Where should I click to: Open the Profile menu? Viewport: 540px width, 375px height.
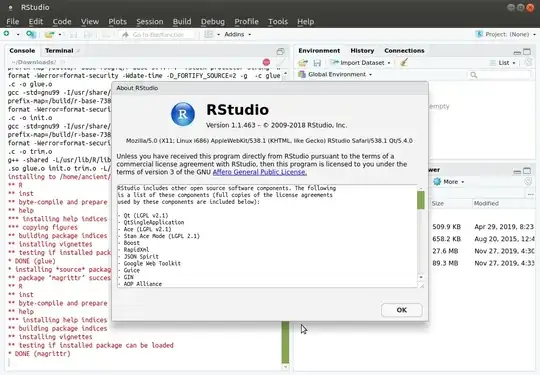tap(246, 21)
